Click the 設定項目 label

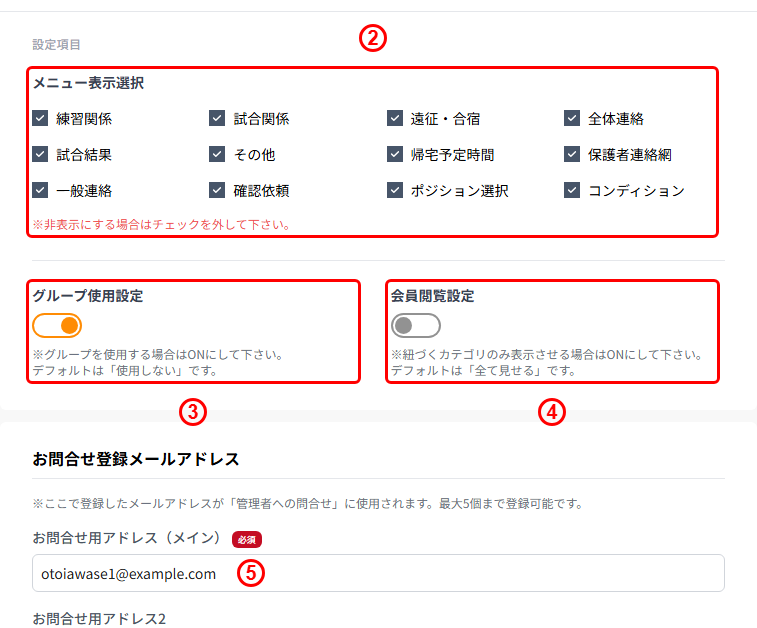56,45
